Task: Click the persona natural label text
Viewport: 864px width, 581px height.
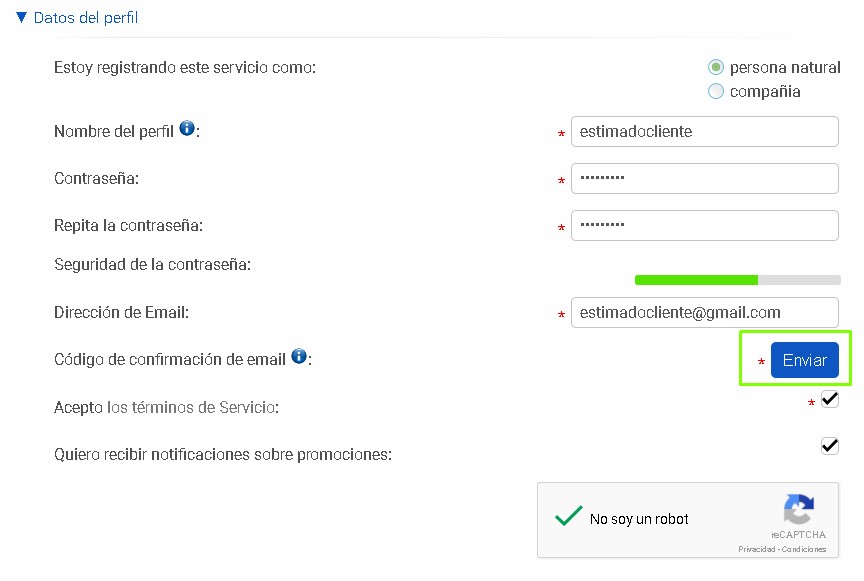Action: coord(785,67)
